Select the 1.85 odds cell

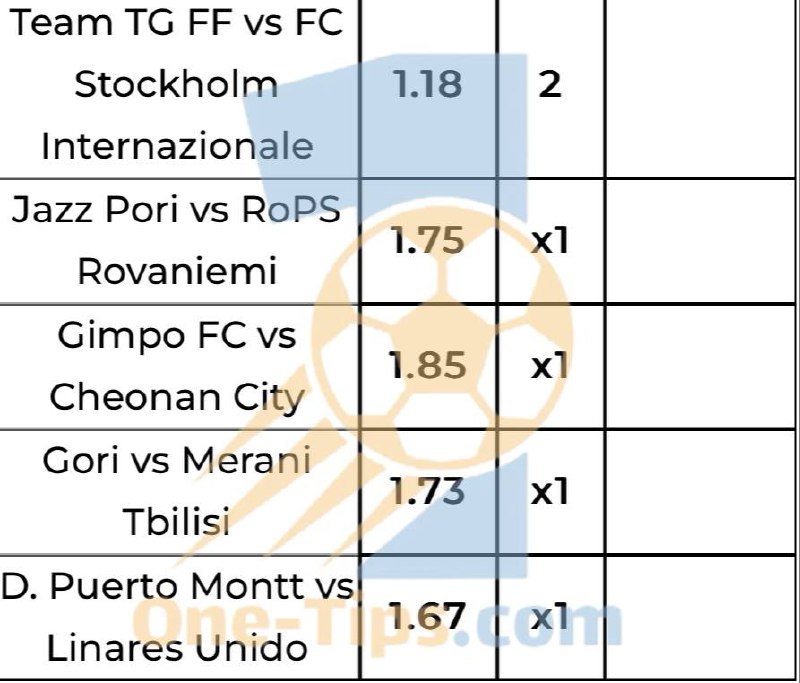point(428,365)
